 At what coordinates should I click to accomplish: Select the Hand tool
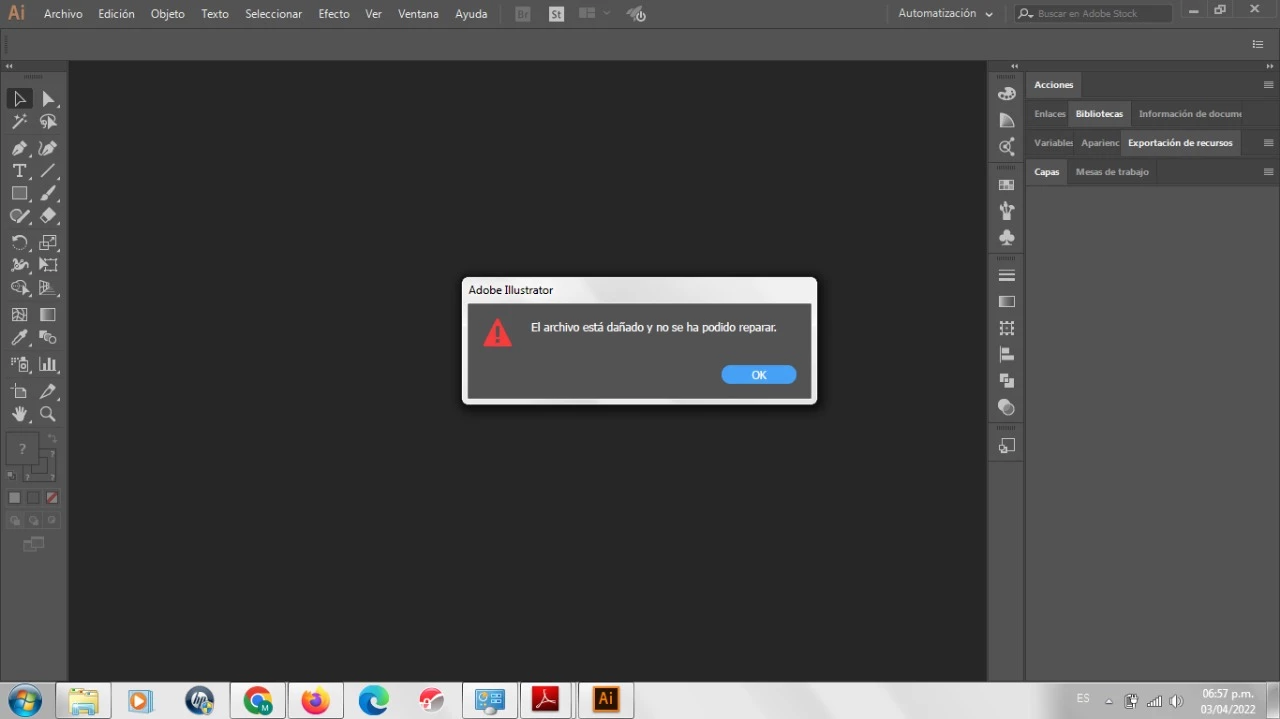coord(19,414)
